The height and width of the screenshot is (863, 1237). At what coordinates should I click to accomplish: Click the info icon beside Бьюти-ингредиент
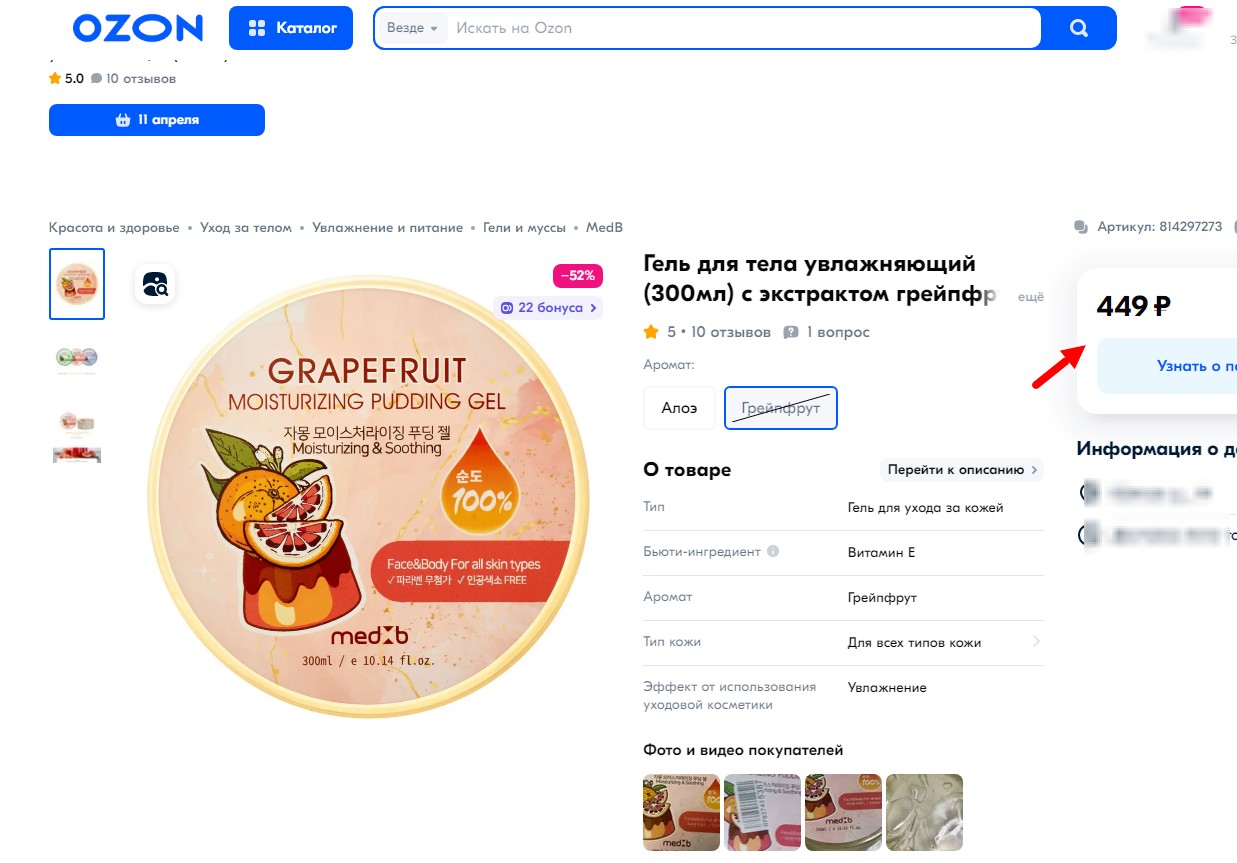tap(773, 552)
